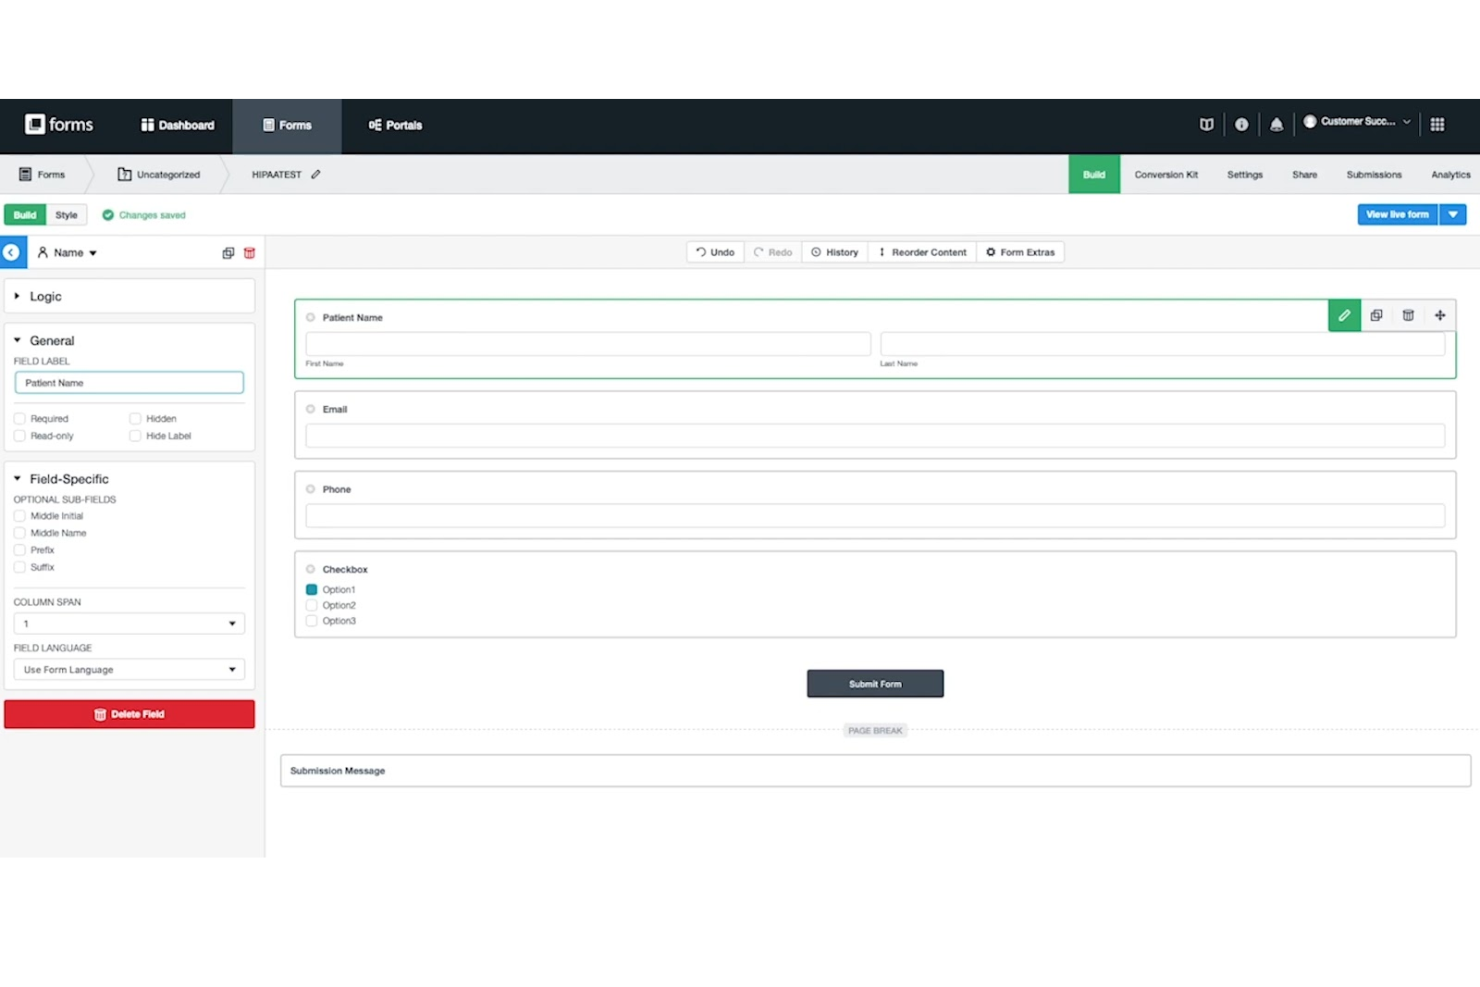
Task: Check the Middle Initial sub-field option
Action: (x=20, y=515)
